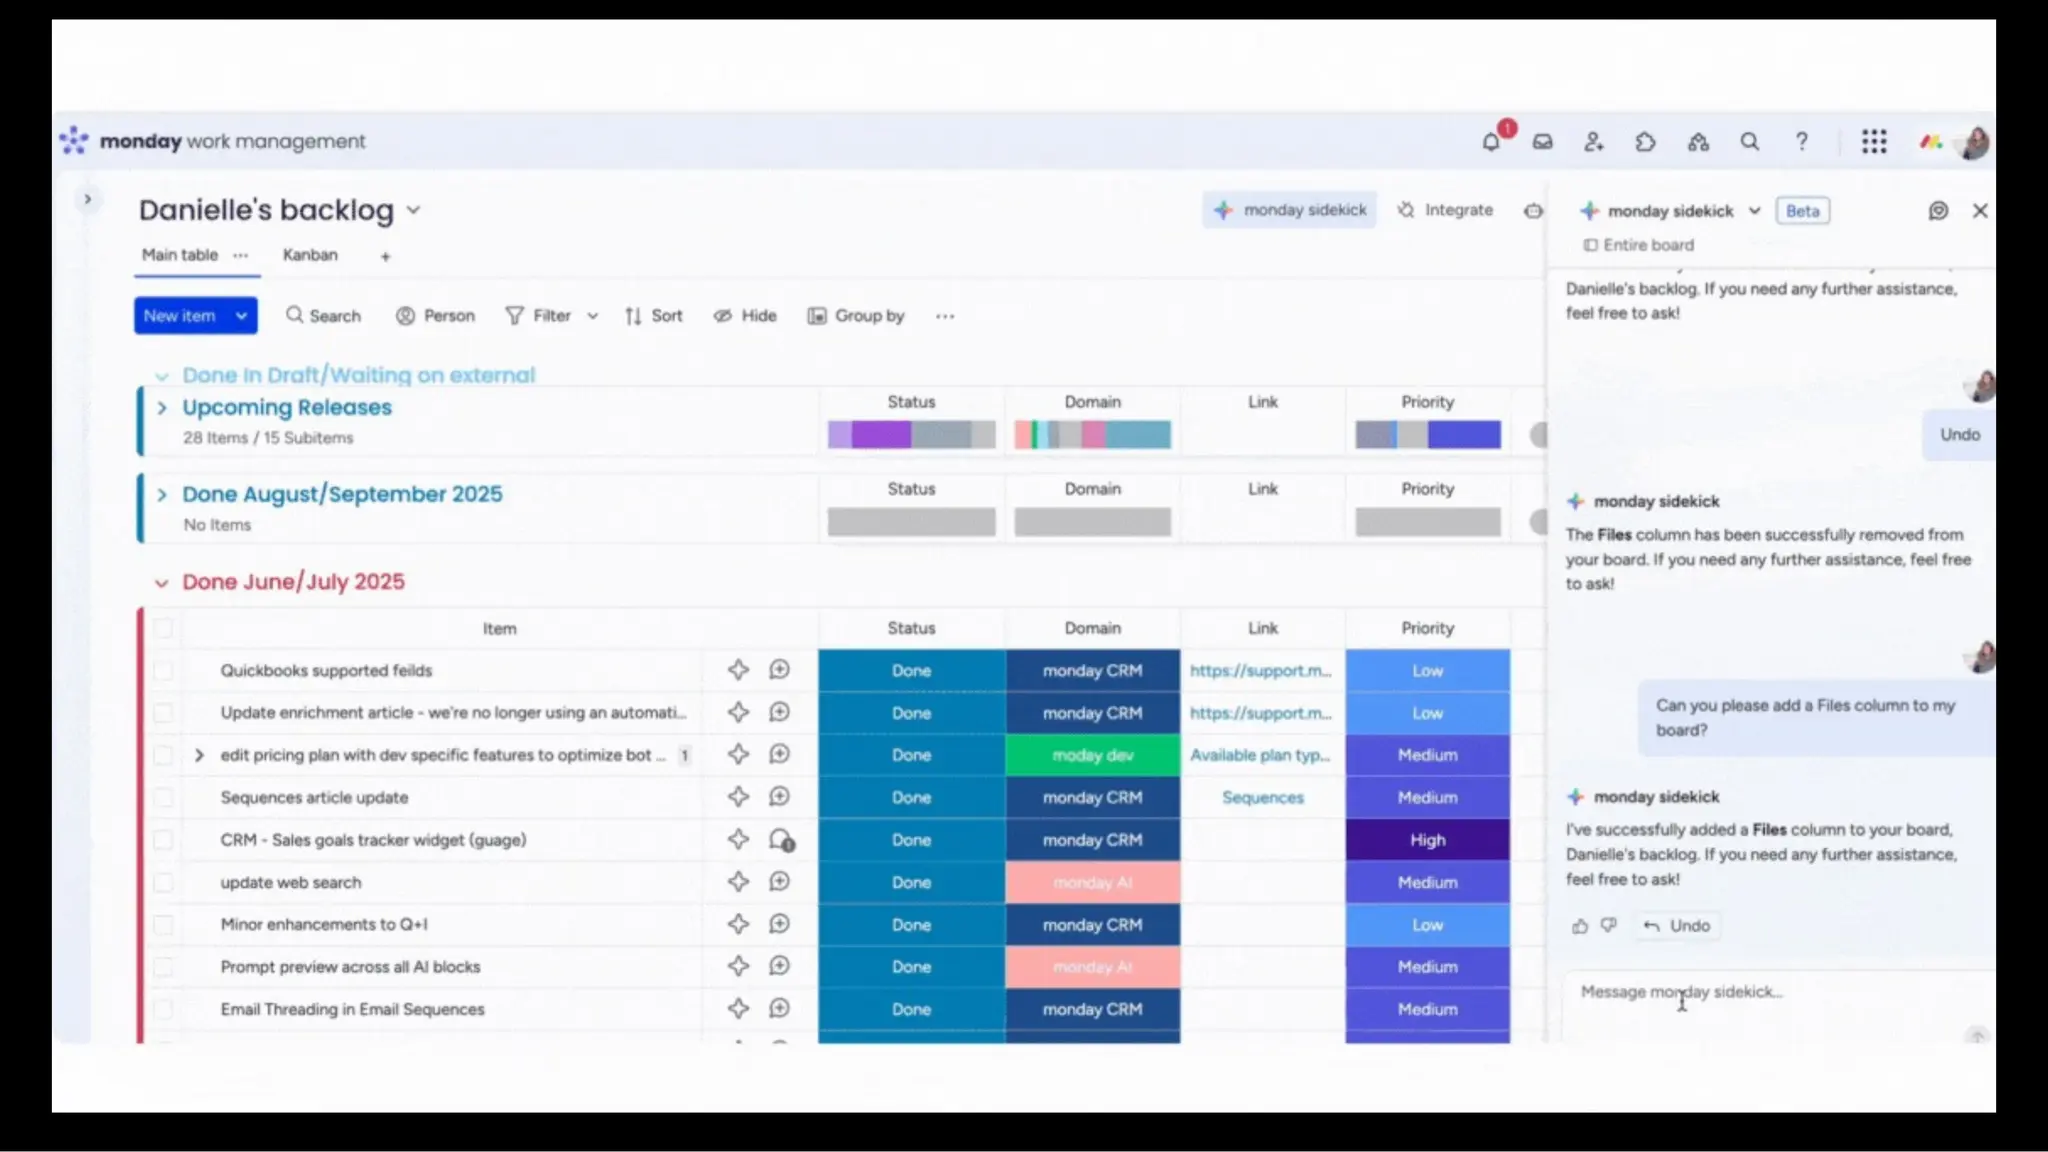Open the help question mark icon
The width and height of the screenshot is (2048, 1152).
pyautogui.click(x=1801, y=142)
